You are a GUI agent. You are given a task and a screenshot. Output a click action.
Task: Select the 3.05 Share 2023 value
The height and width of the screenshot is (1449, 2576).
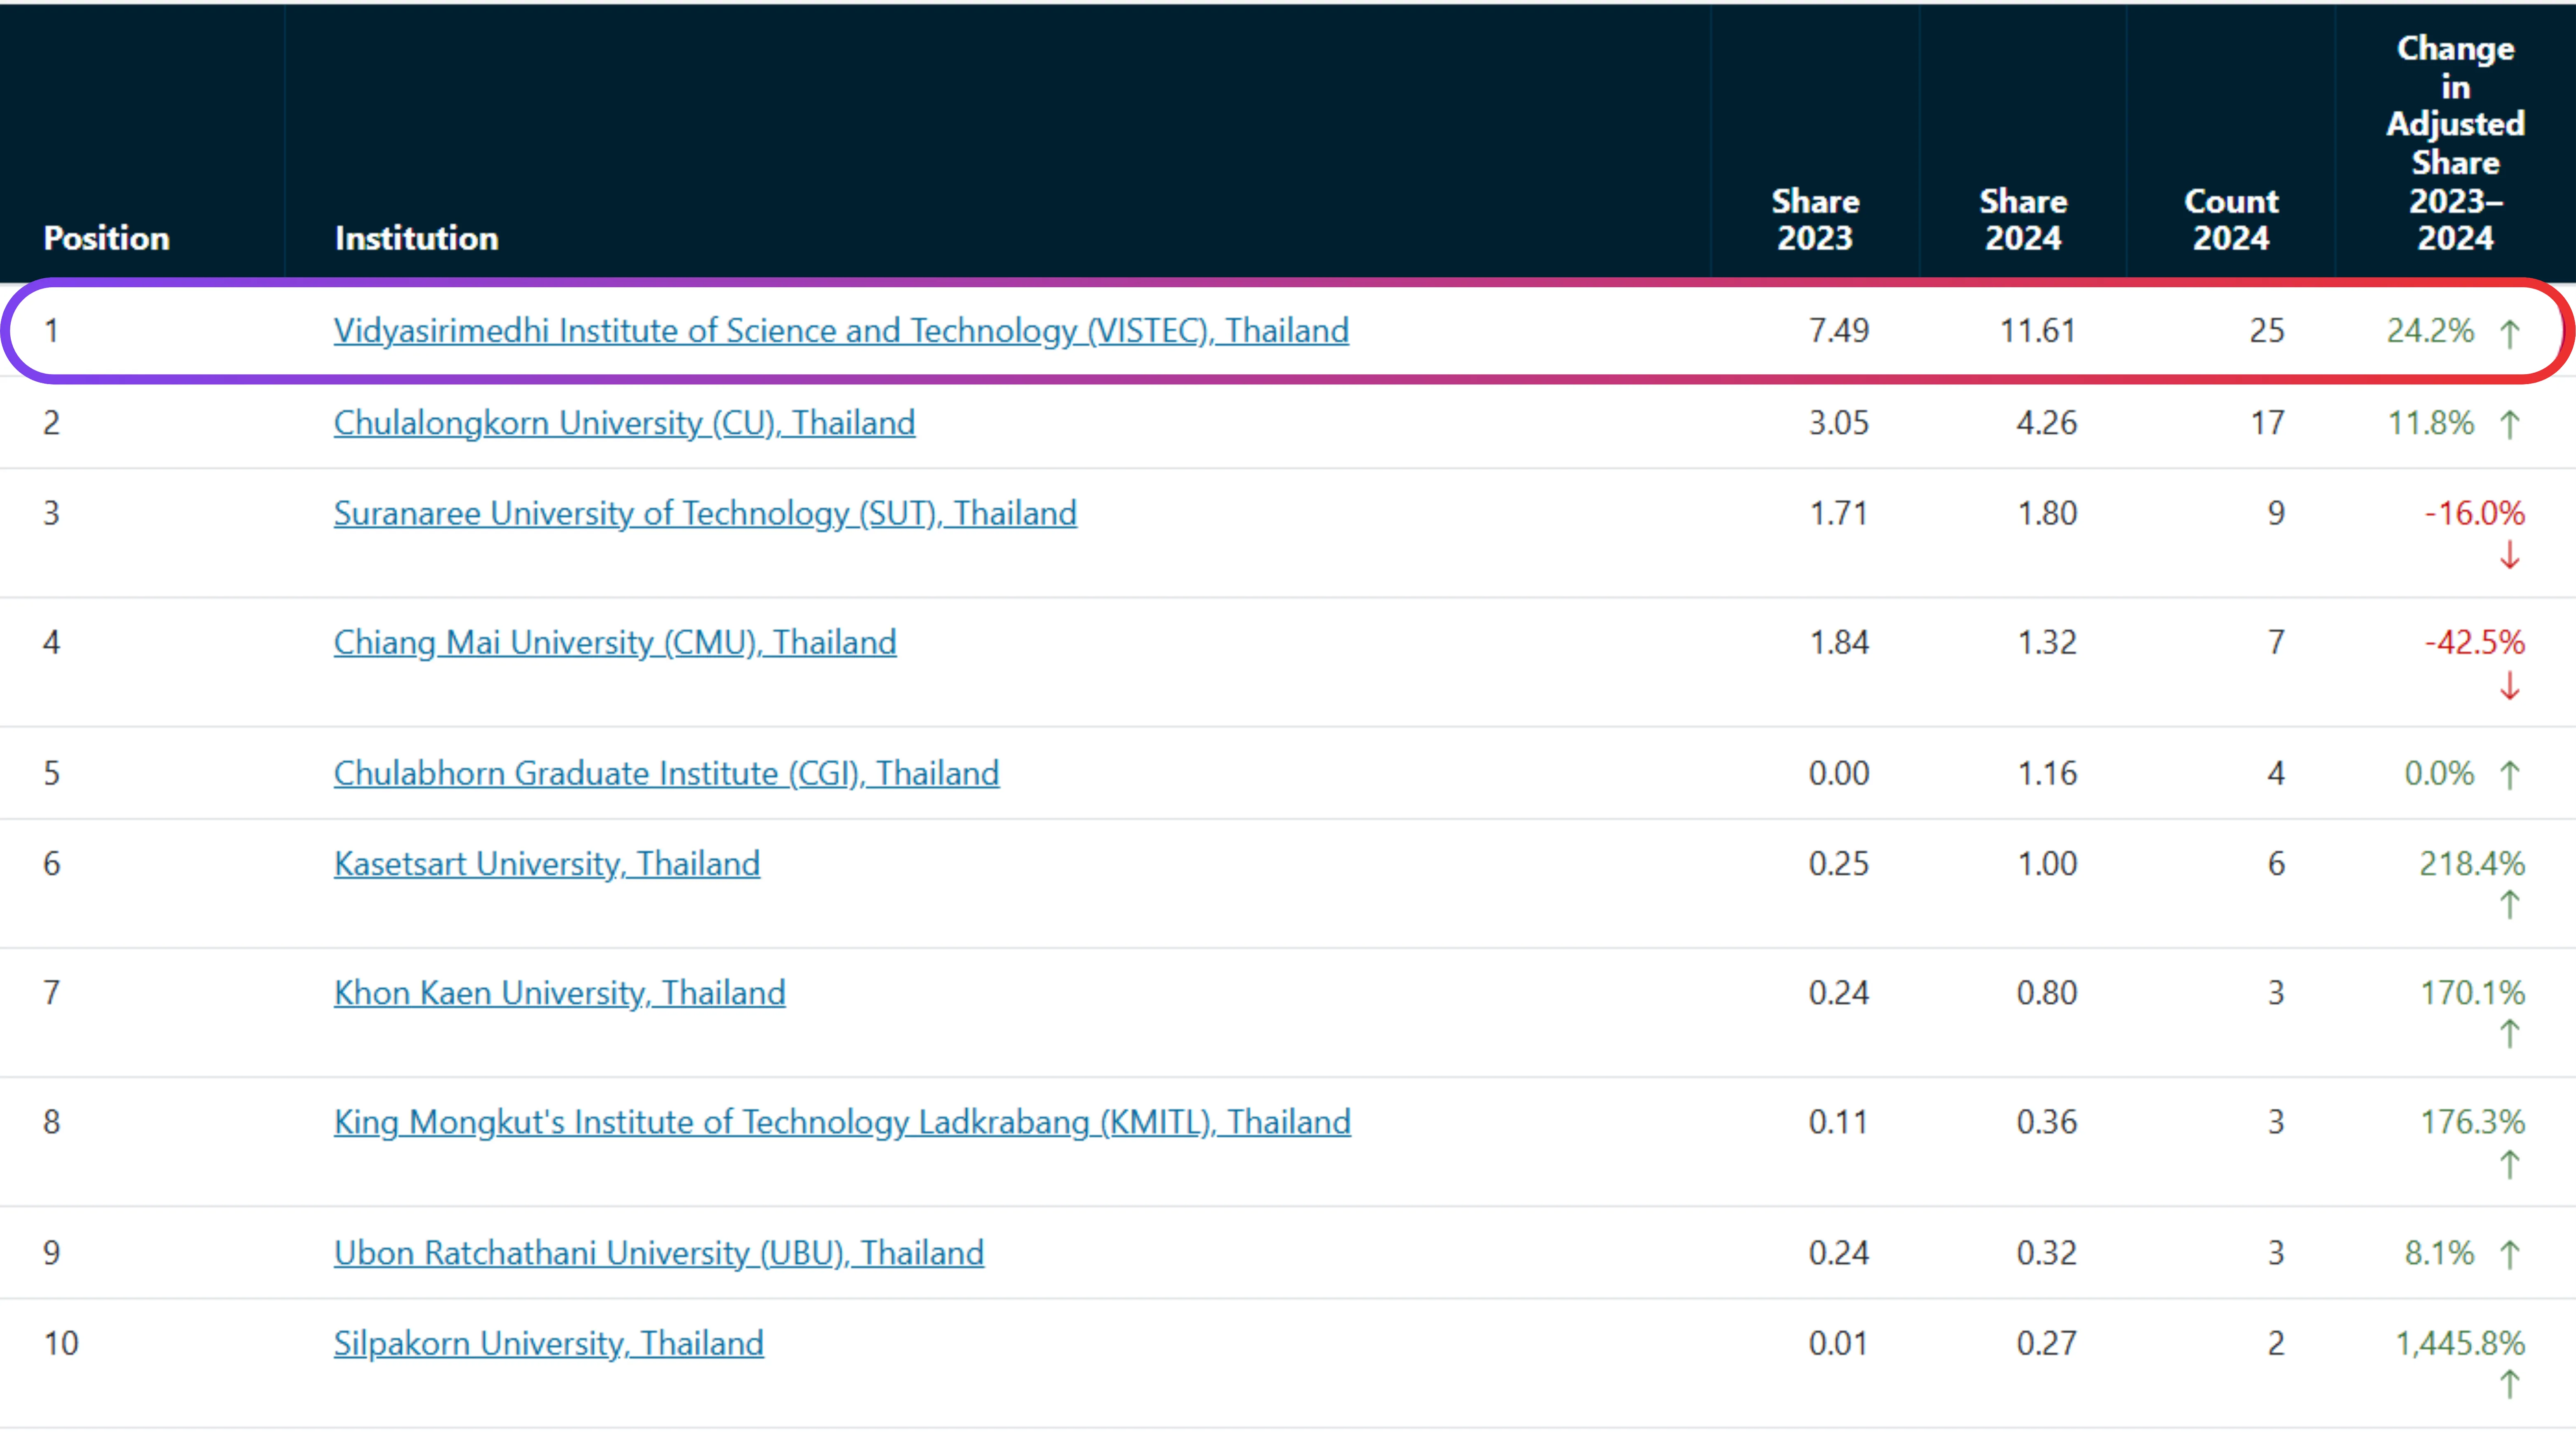[1839, 422]
